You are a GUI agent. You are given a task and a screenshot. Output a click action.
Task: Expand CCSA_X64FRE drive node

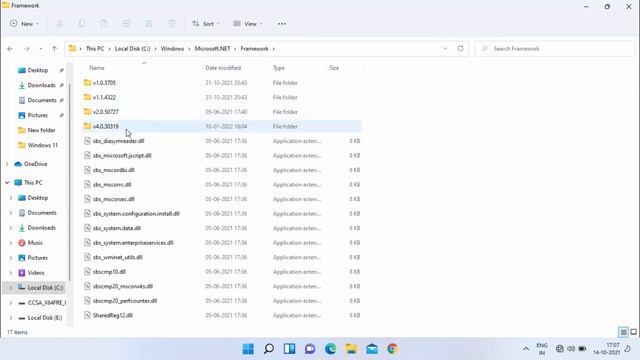pyautogui.click(x=11, y=303)
